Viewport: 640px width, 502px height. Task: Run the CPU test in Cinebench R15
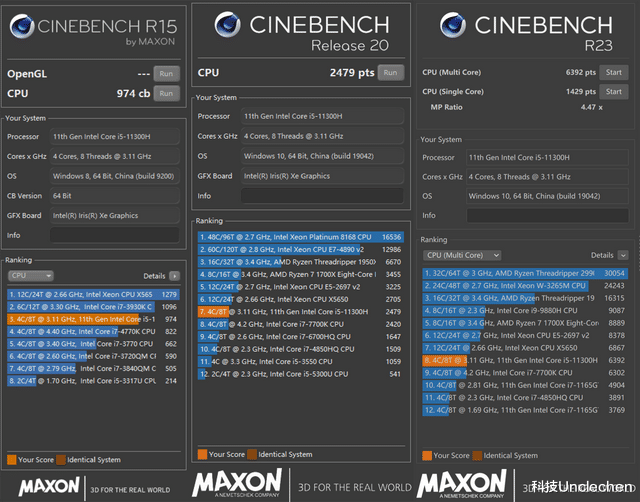(167, 93)
